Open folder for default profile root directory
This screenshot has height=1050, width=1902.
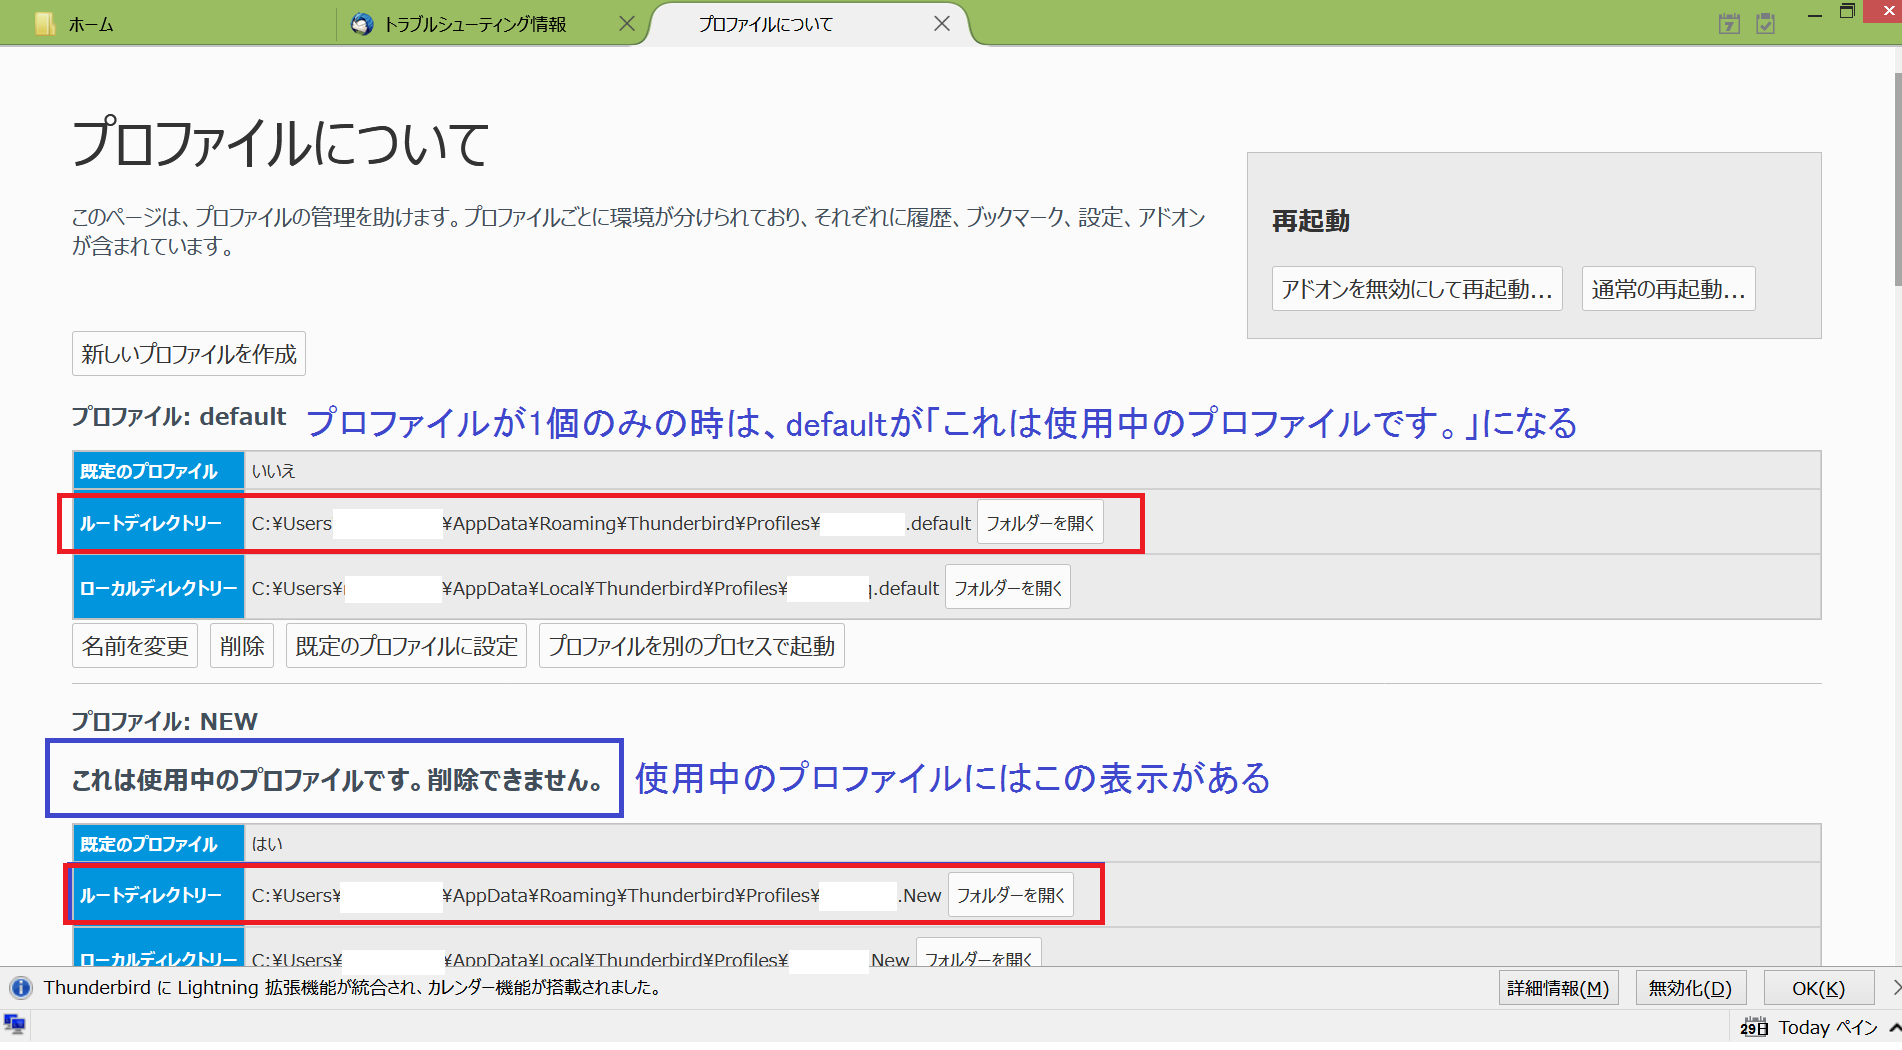coord(1040,523)
